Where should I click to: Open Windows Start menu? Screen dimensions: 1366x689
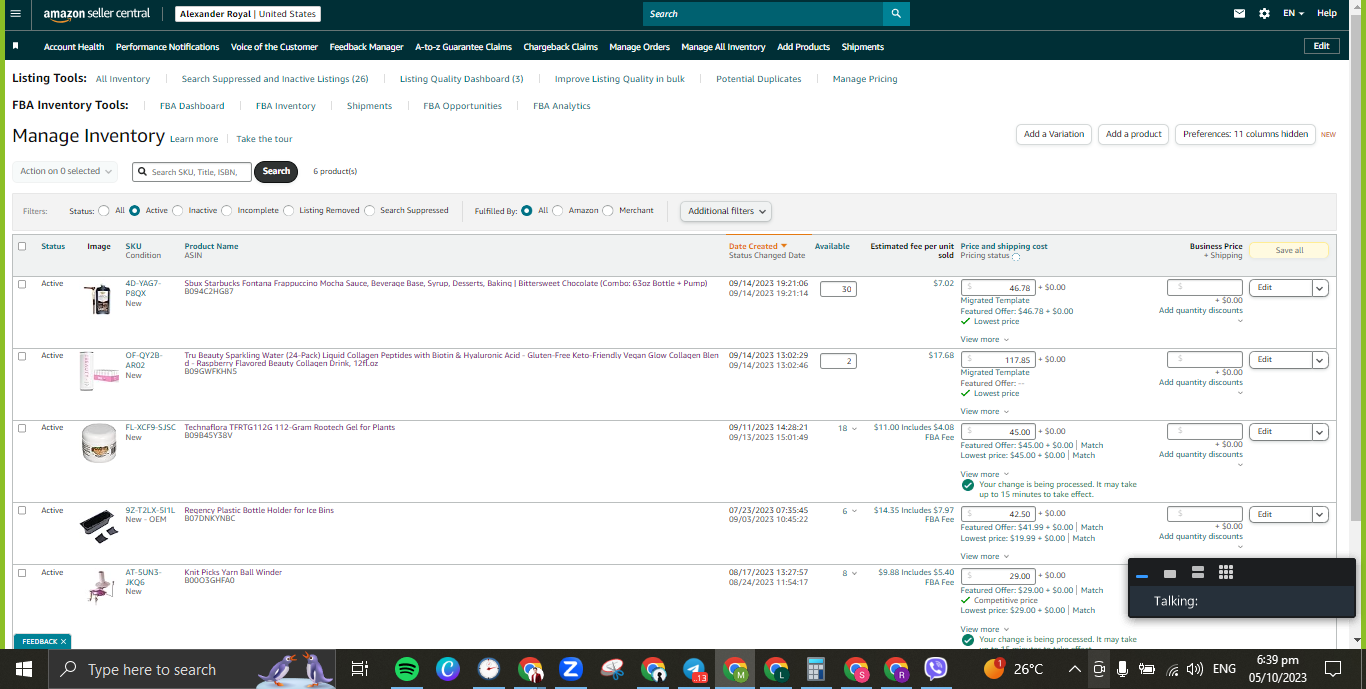click(x=24, y=669)
